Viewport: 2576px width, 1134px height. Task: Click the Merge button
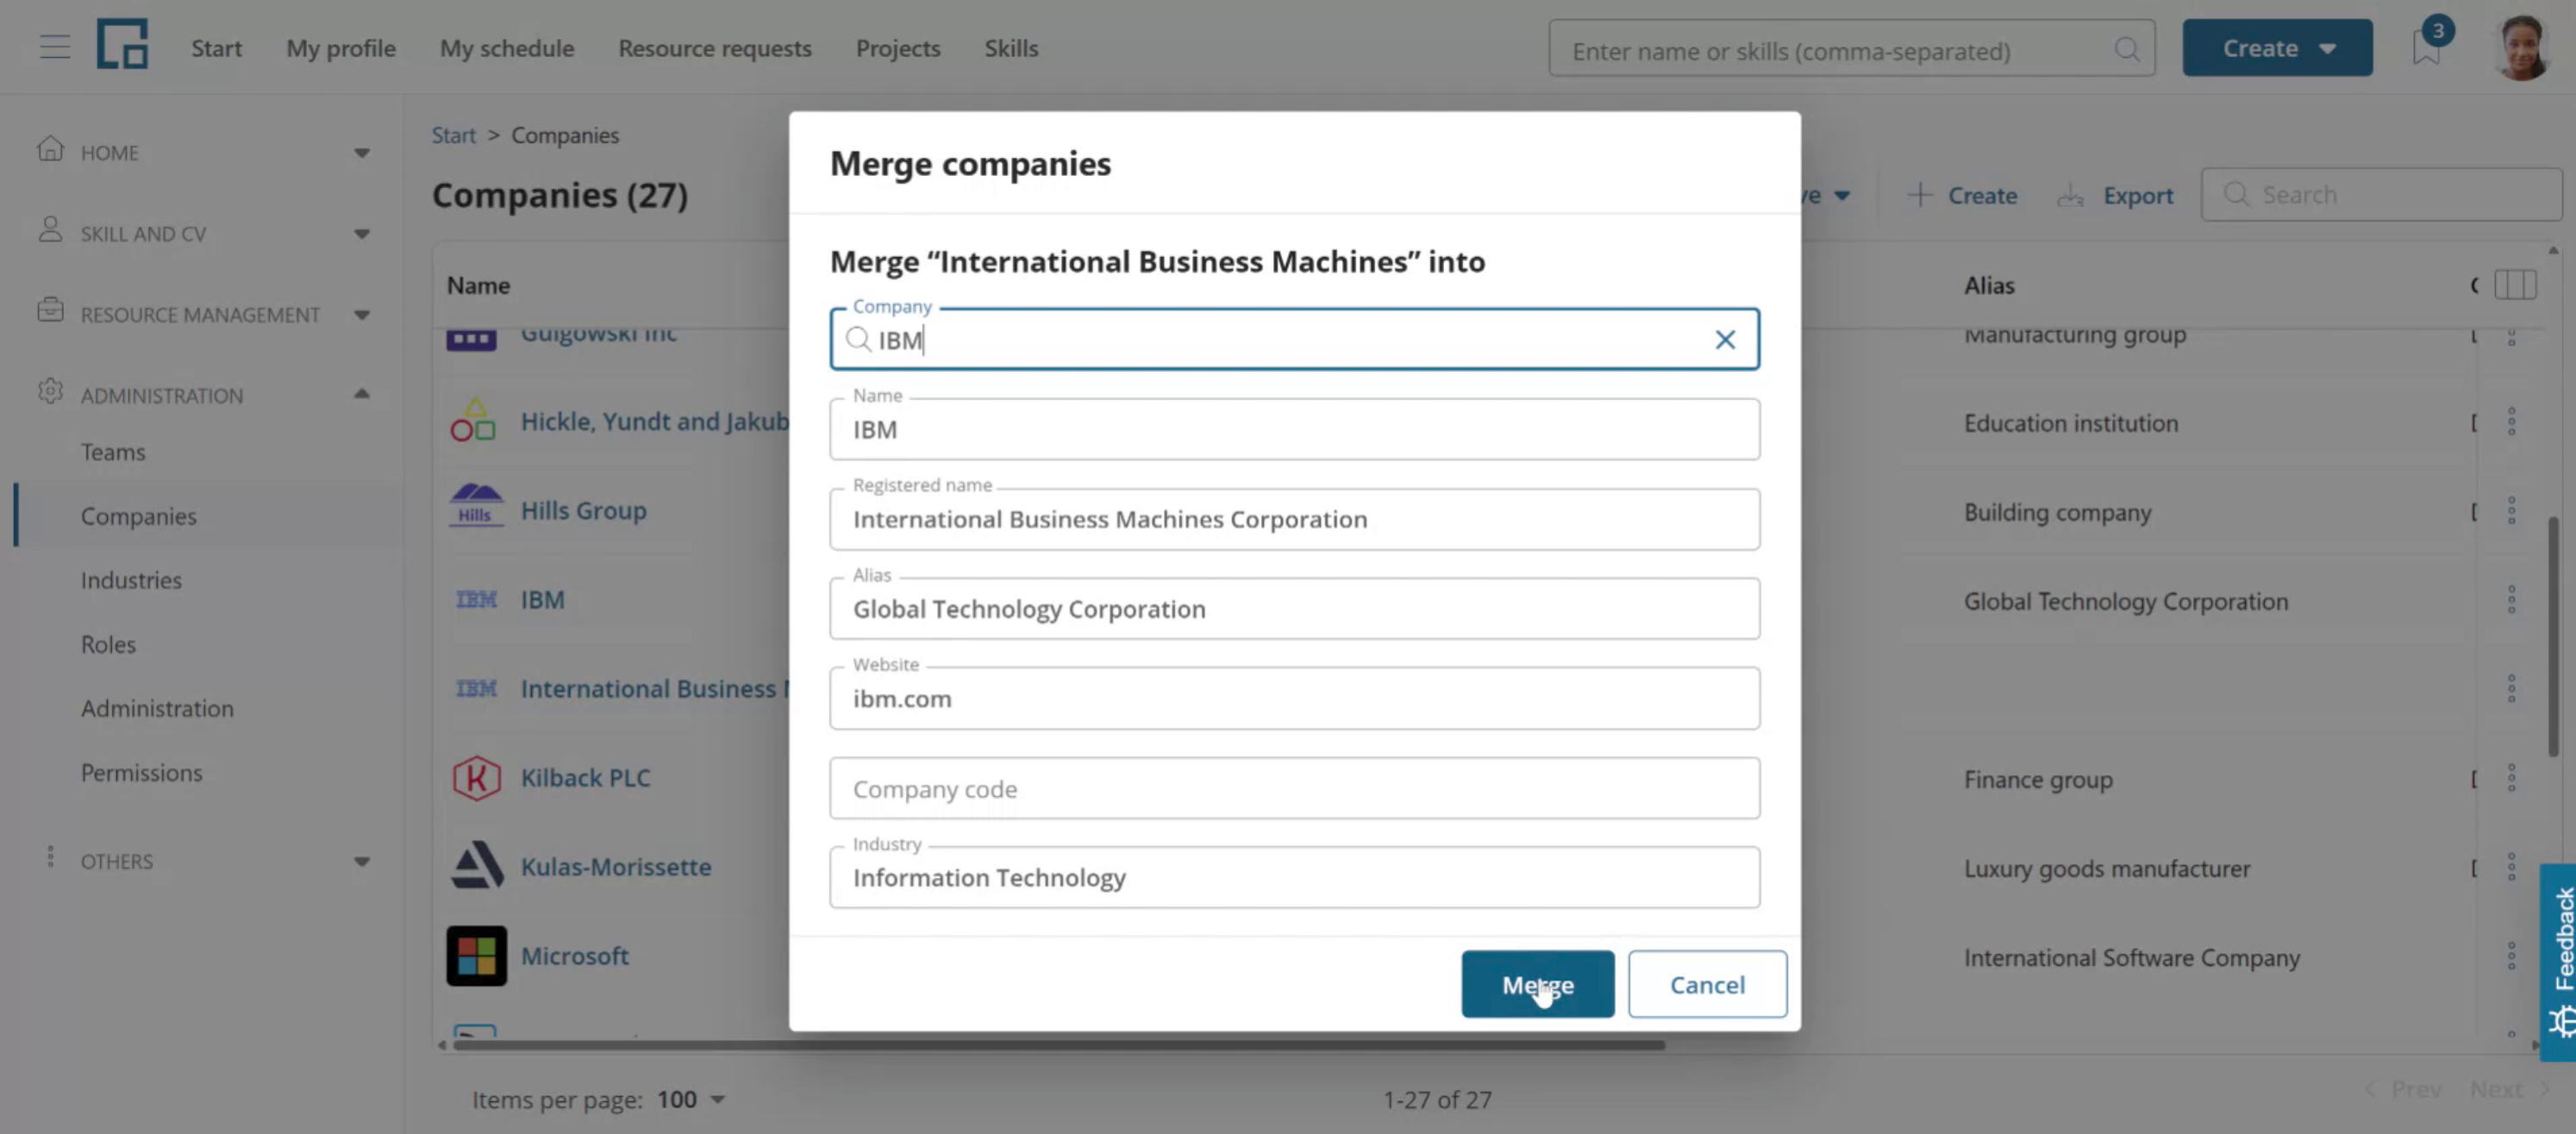(1537, 985)
